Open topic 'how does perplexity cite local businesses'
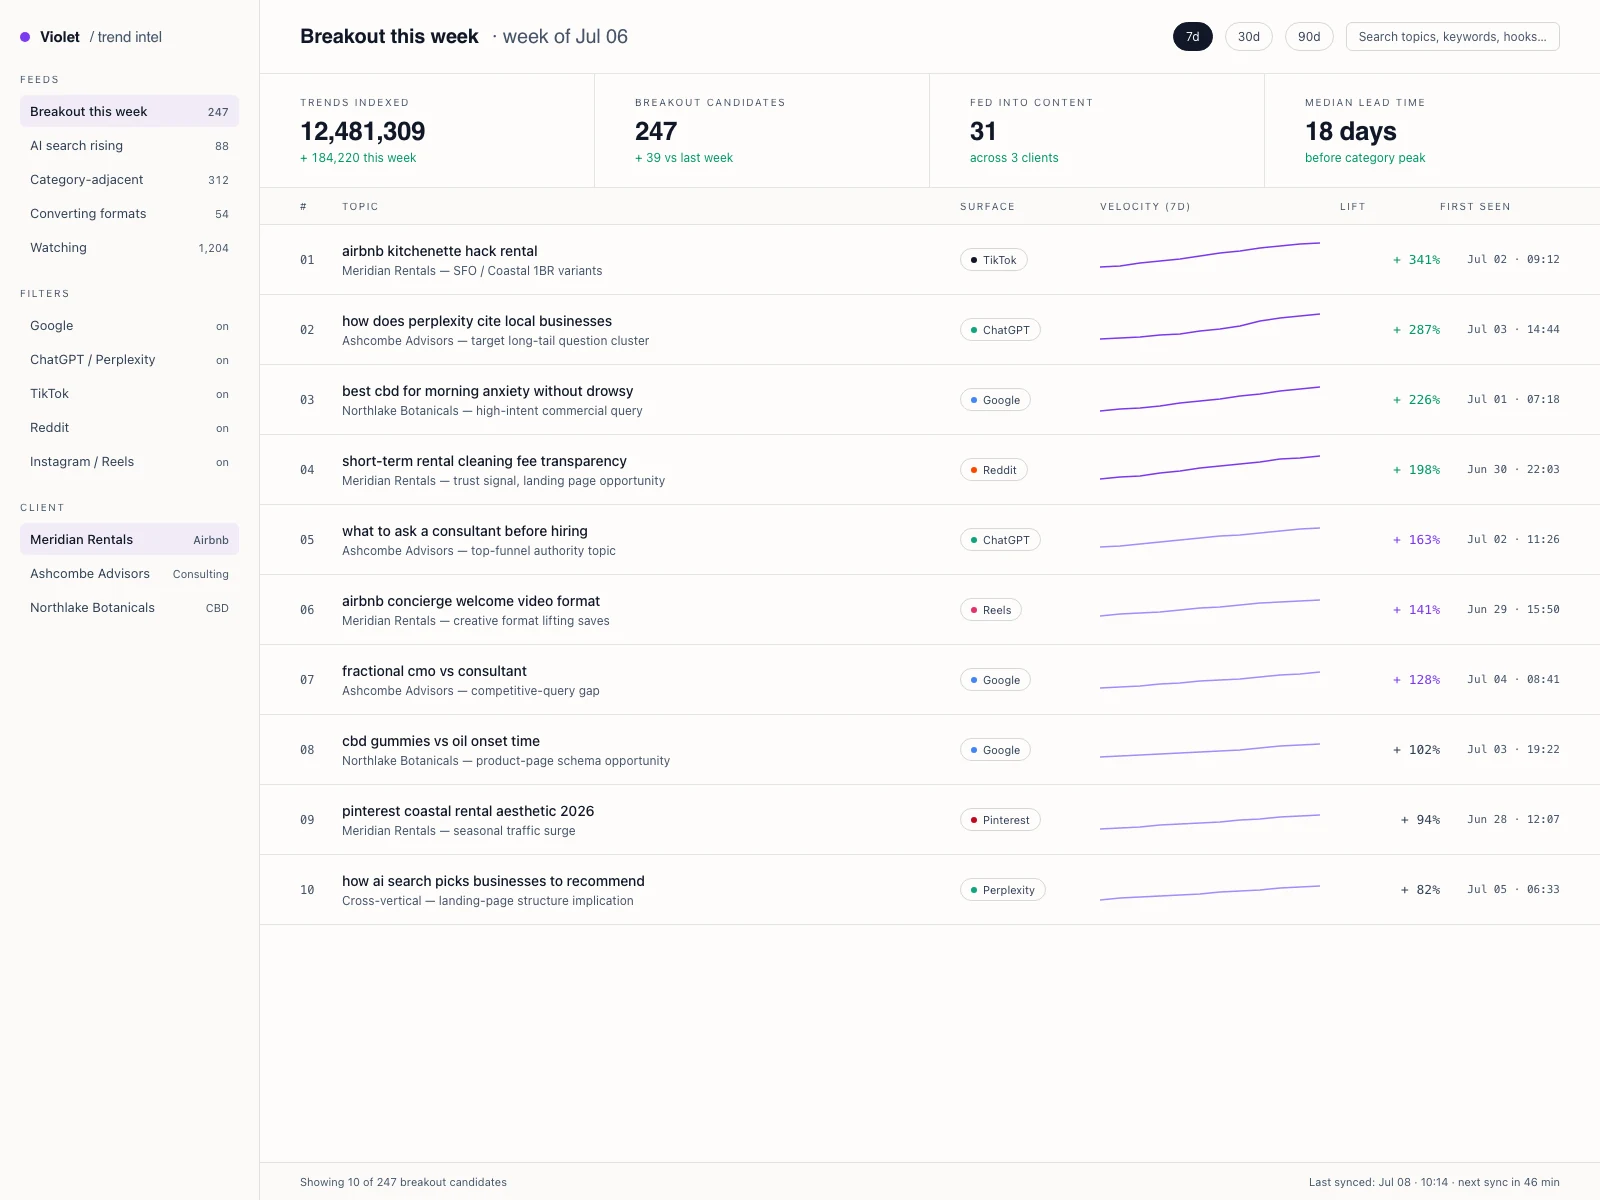1600x1200 pixels. pyautogui.click(x=477, y=321)
